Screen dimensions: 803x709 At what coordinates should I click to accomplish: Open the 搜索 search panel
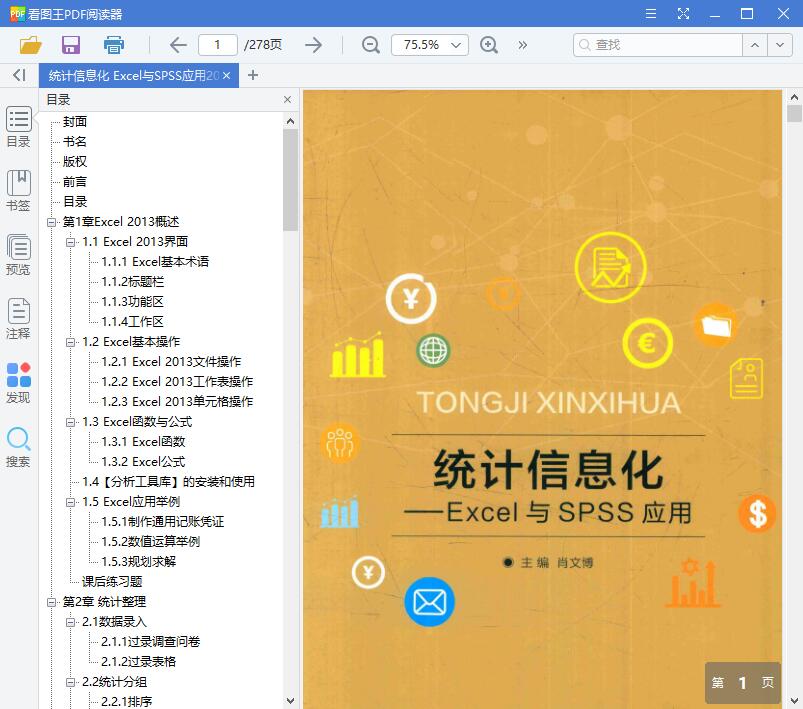pyautogui.click(x=18, y=447)
